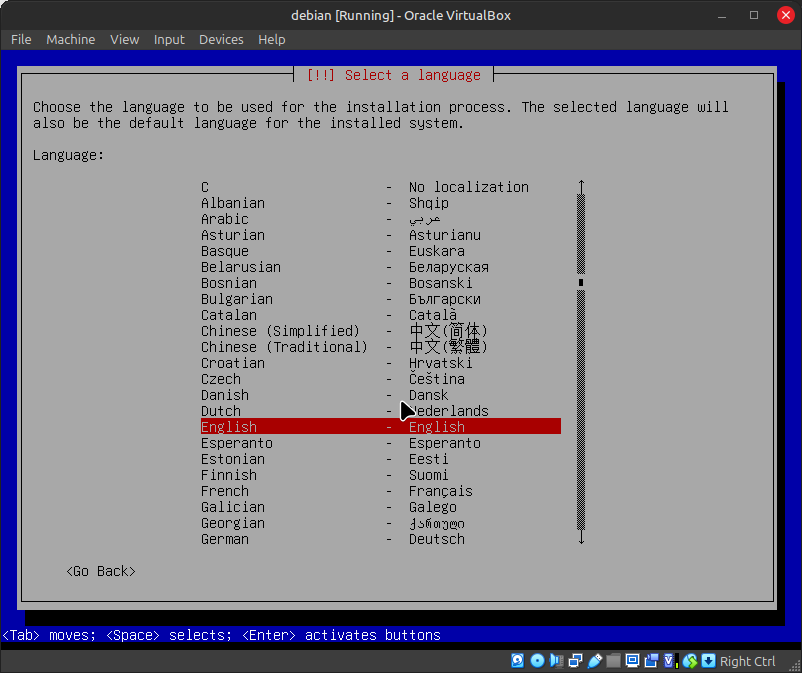Screen dimensions: 802x673
Task: Select French from the language list
Action: pyautogui.click(x=225, y=491)
